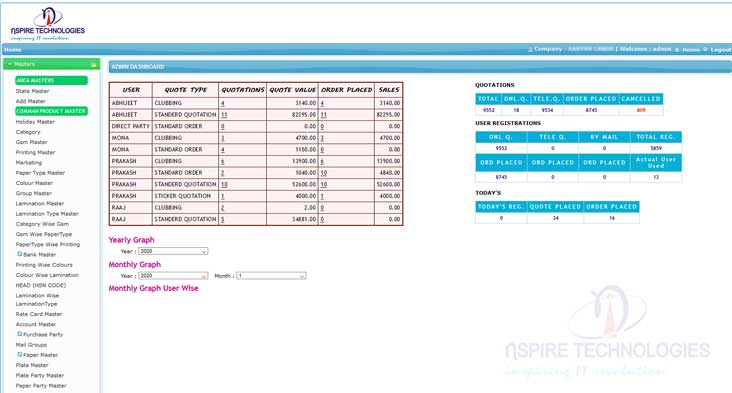Click the folder icon in Masters header
This screenshot has height=393, width=732.
tap(93, 65)
